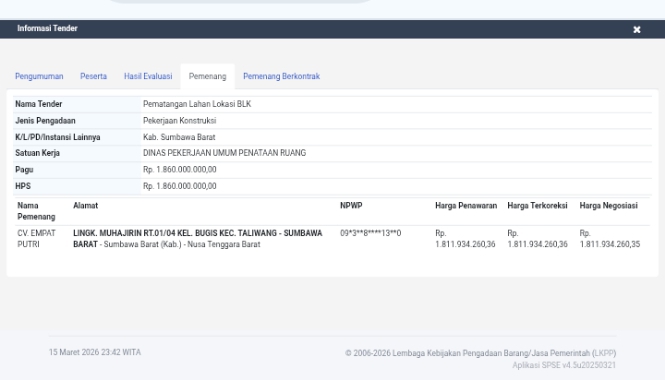The height and width of the screenshot is (380, 665).
Task: Click 'Kab. Sumbawa Barat' value
Action: 179,137
